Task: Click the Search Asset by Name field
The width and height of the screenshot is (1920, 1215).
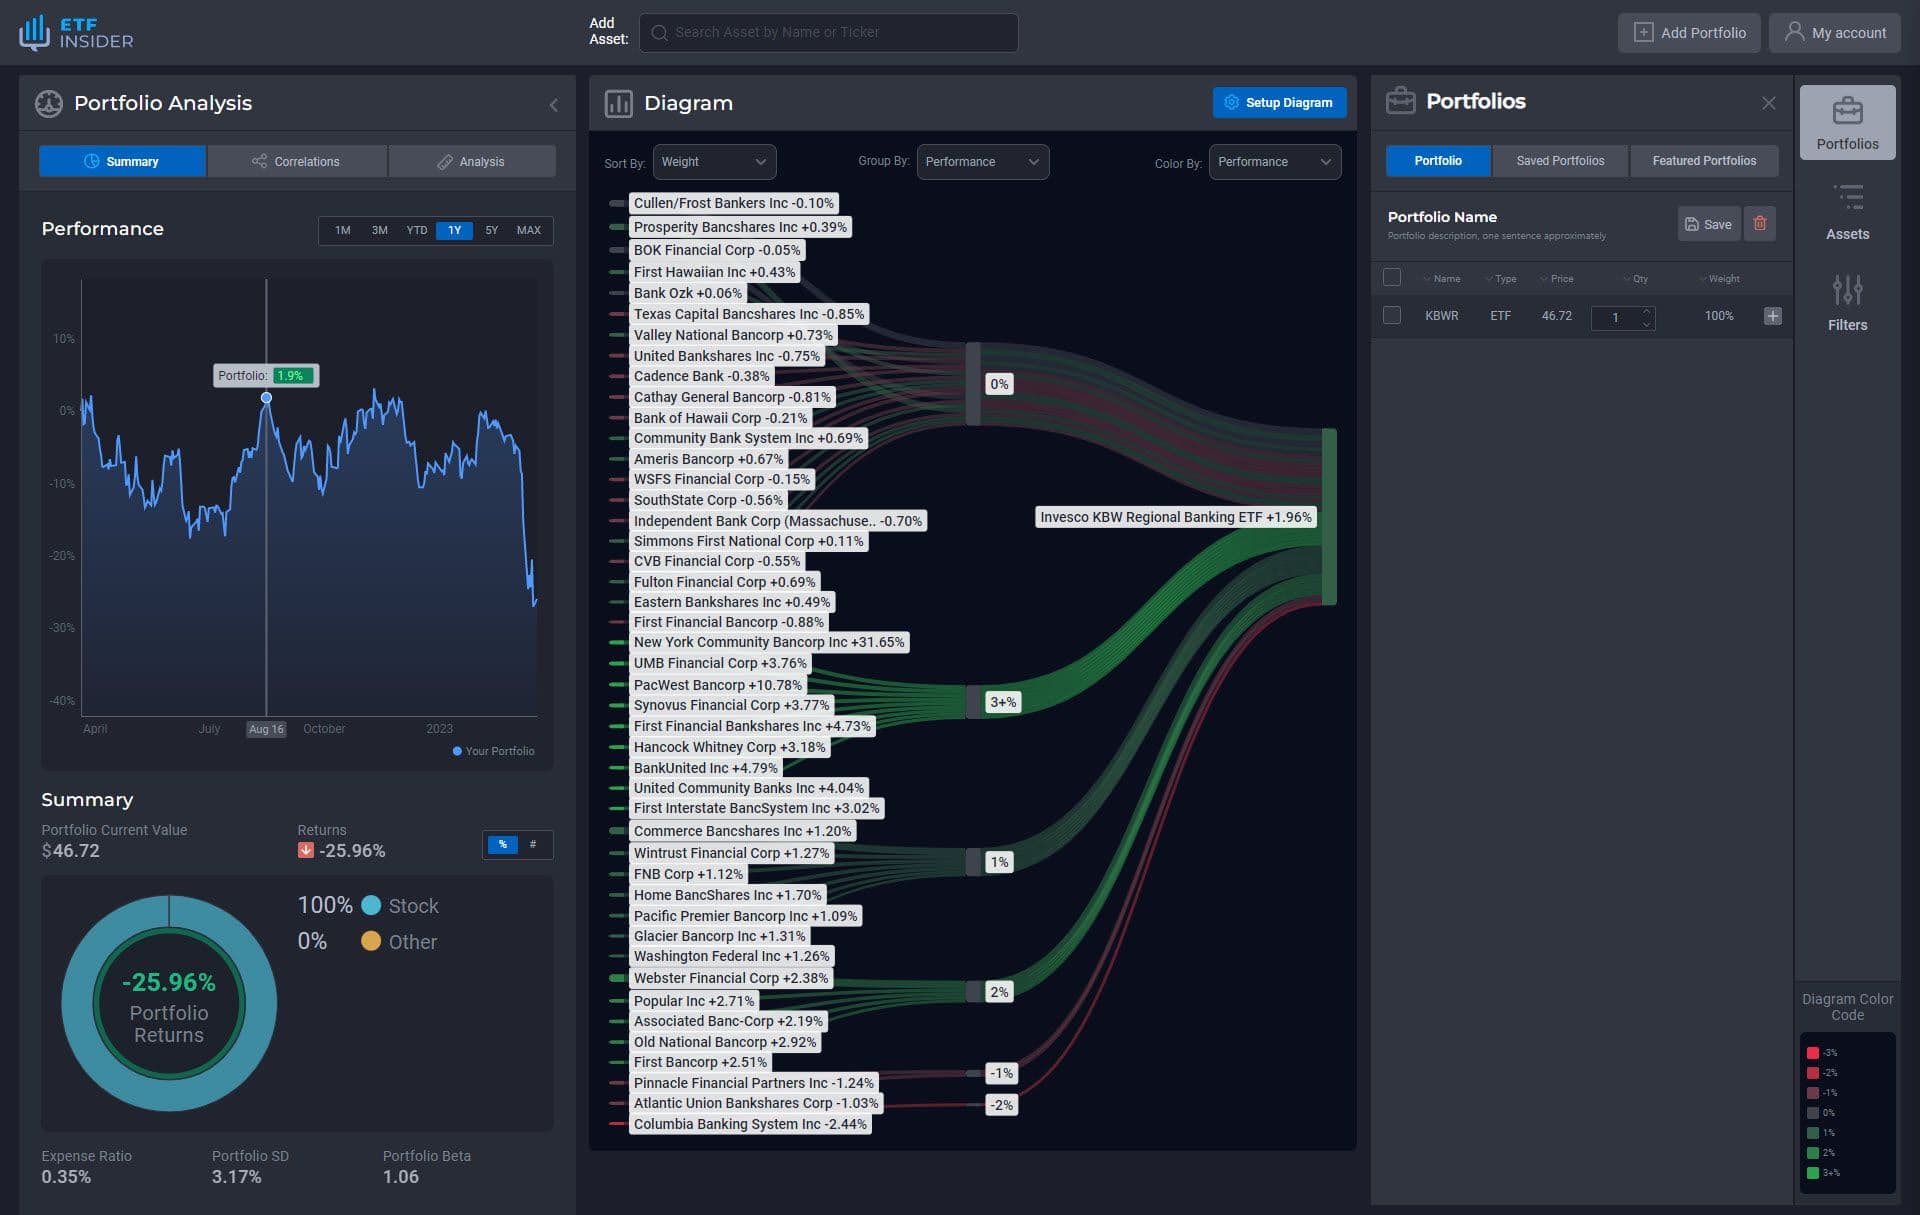Action: pyautogui.click(x=828, y=33)
